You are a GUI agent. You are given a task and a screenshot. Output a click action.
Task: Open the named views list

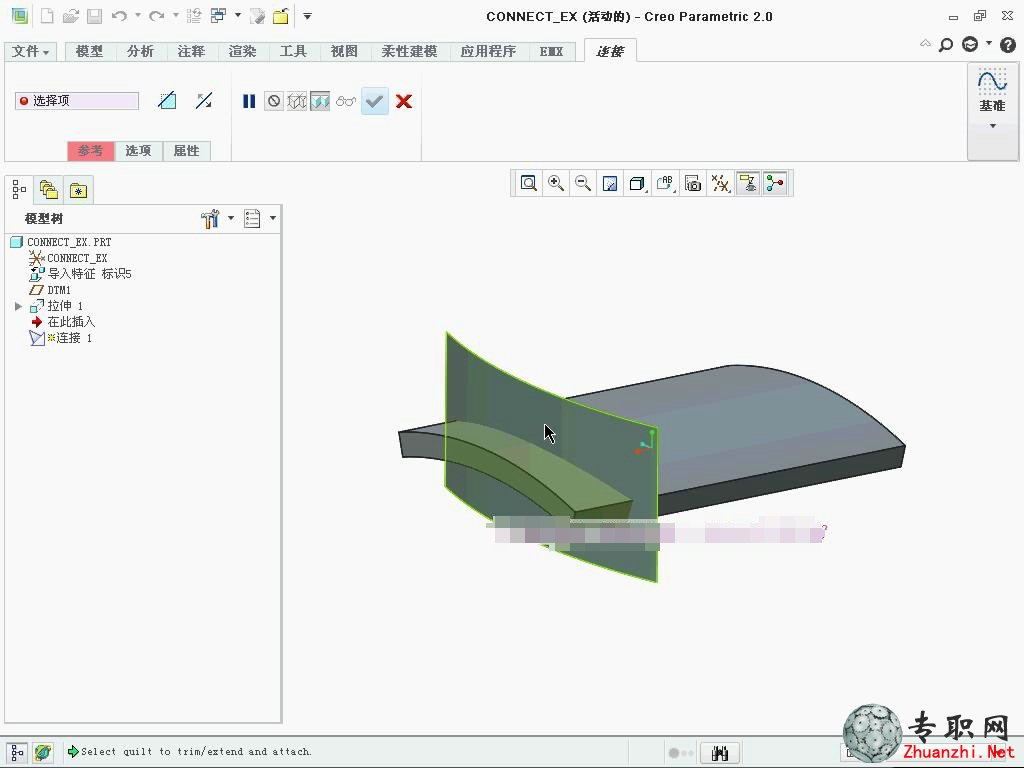pos(665,184)
